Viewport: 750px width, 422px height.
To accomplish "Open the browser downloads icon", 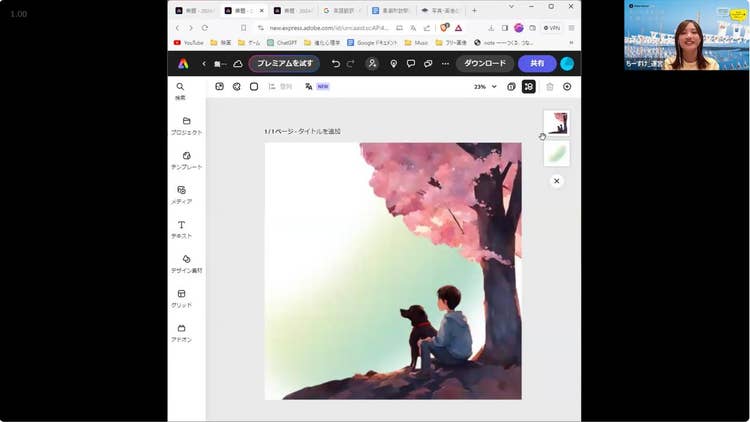I will click(491, 28).
